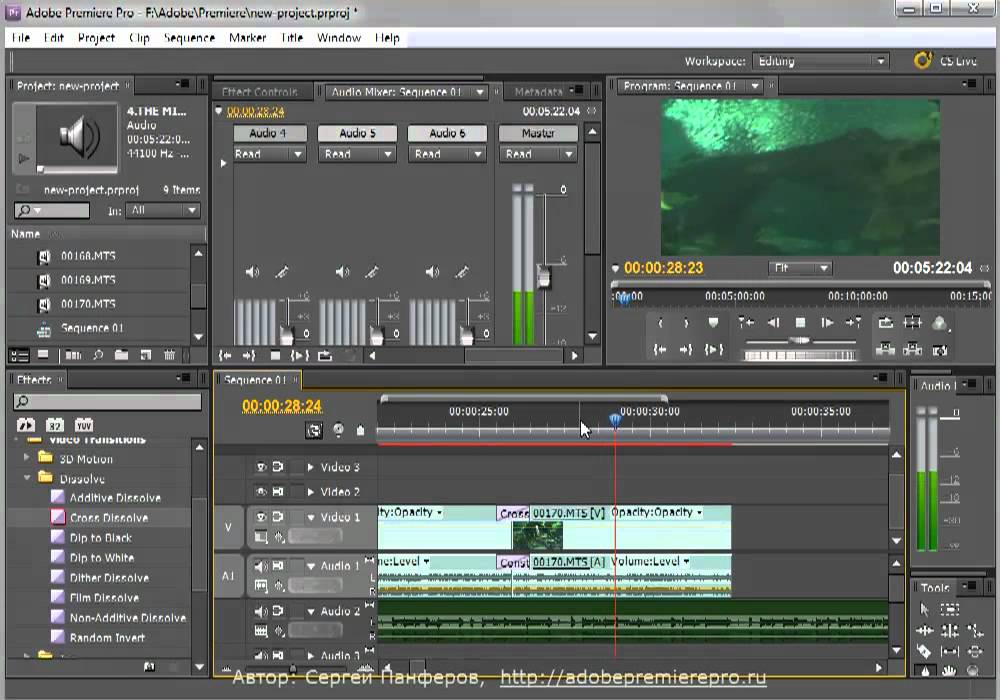Select Track Select tool in Tools panel
The image size is (1000, 700).
950,609
